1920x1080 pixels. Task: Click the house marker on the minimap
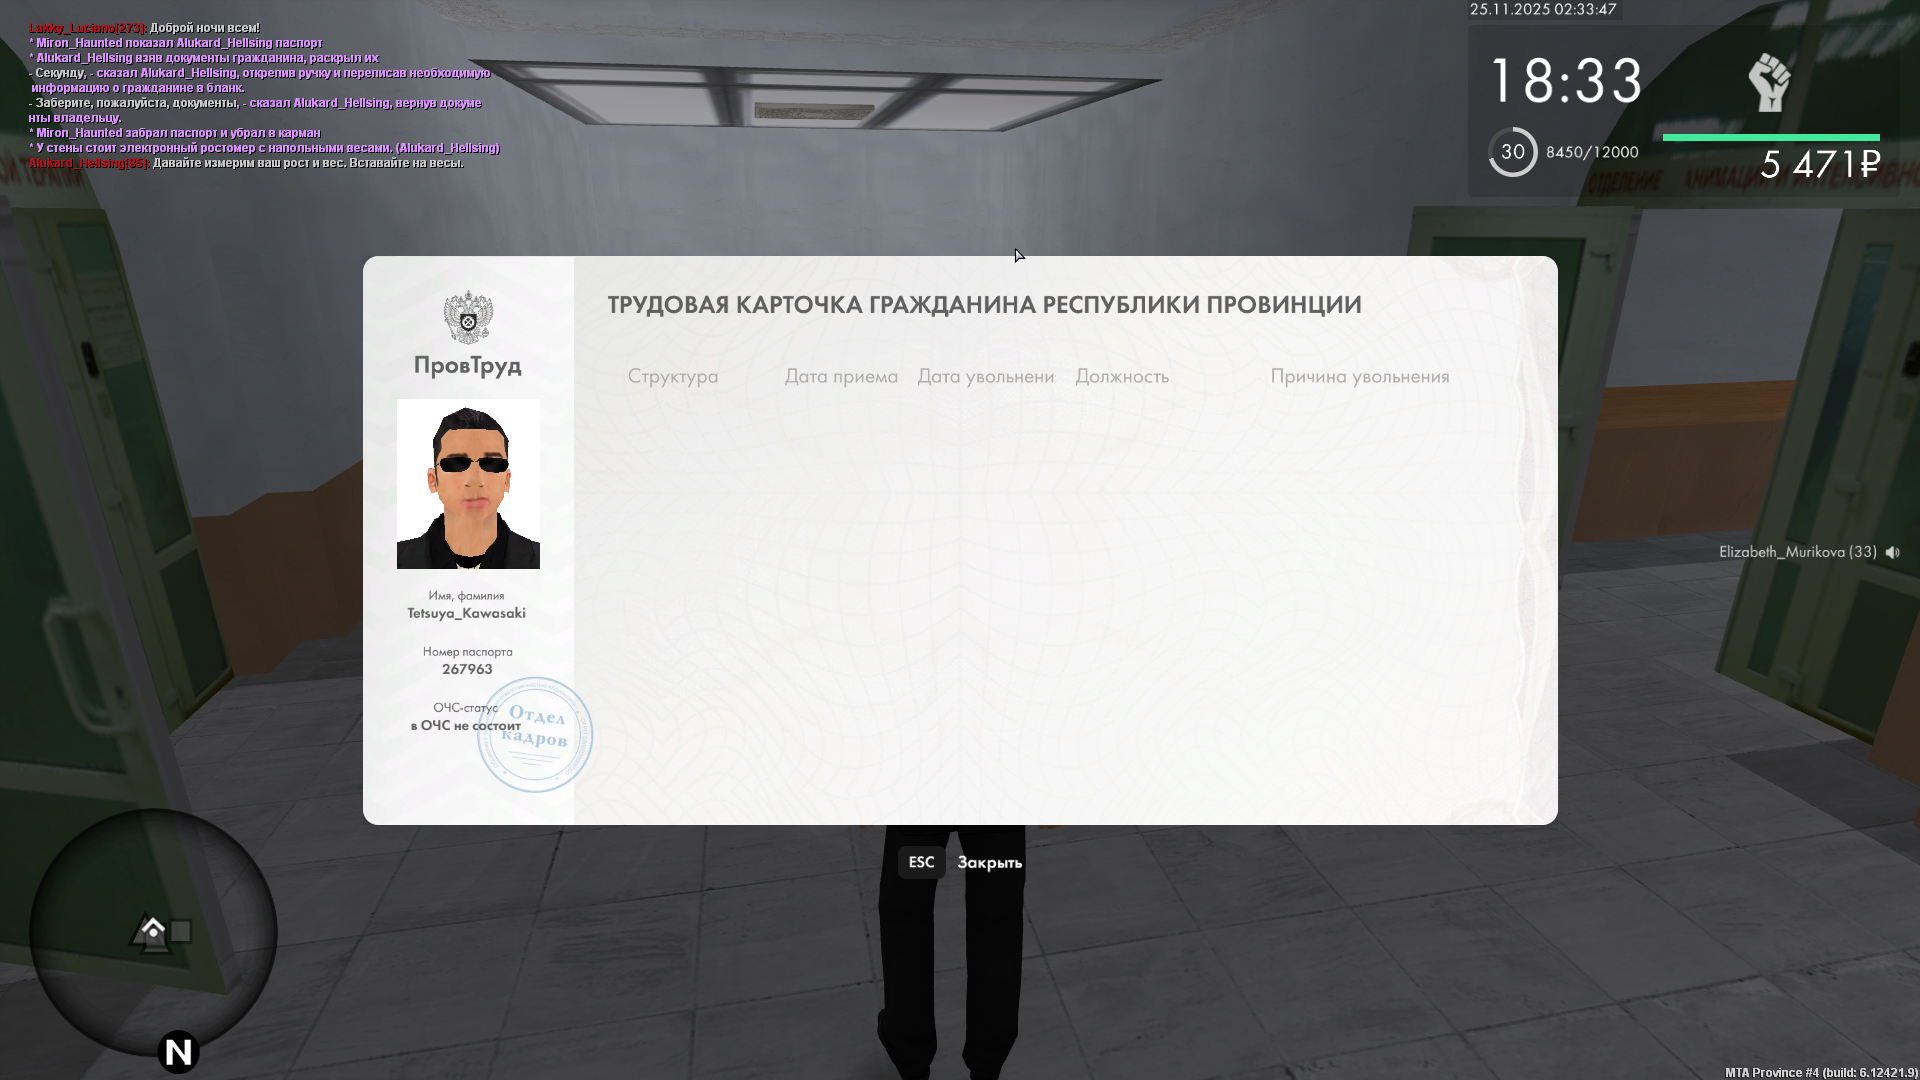[152, 930]
